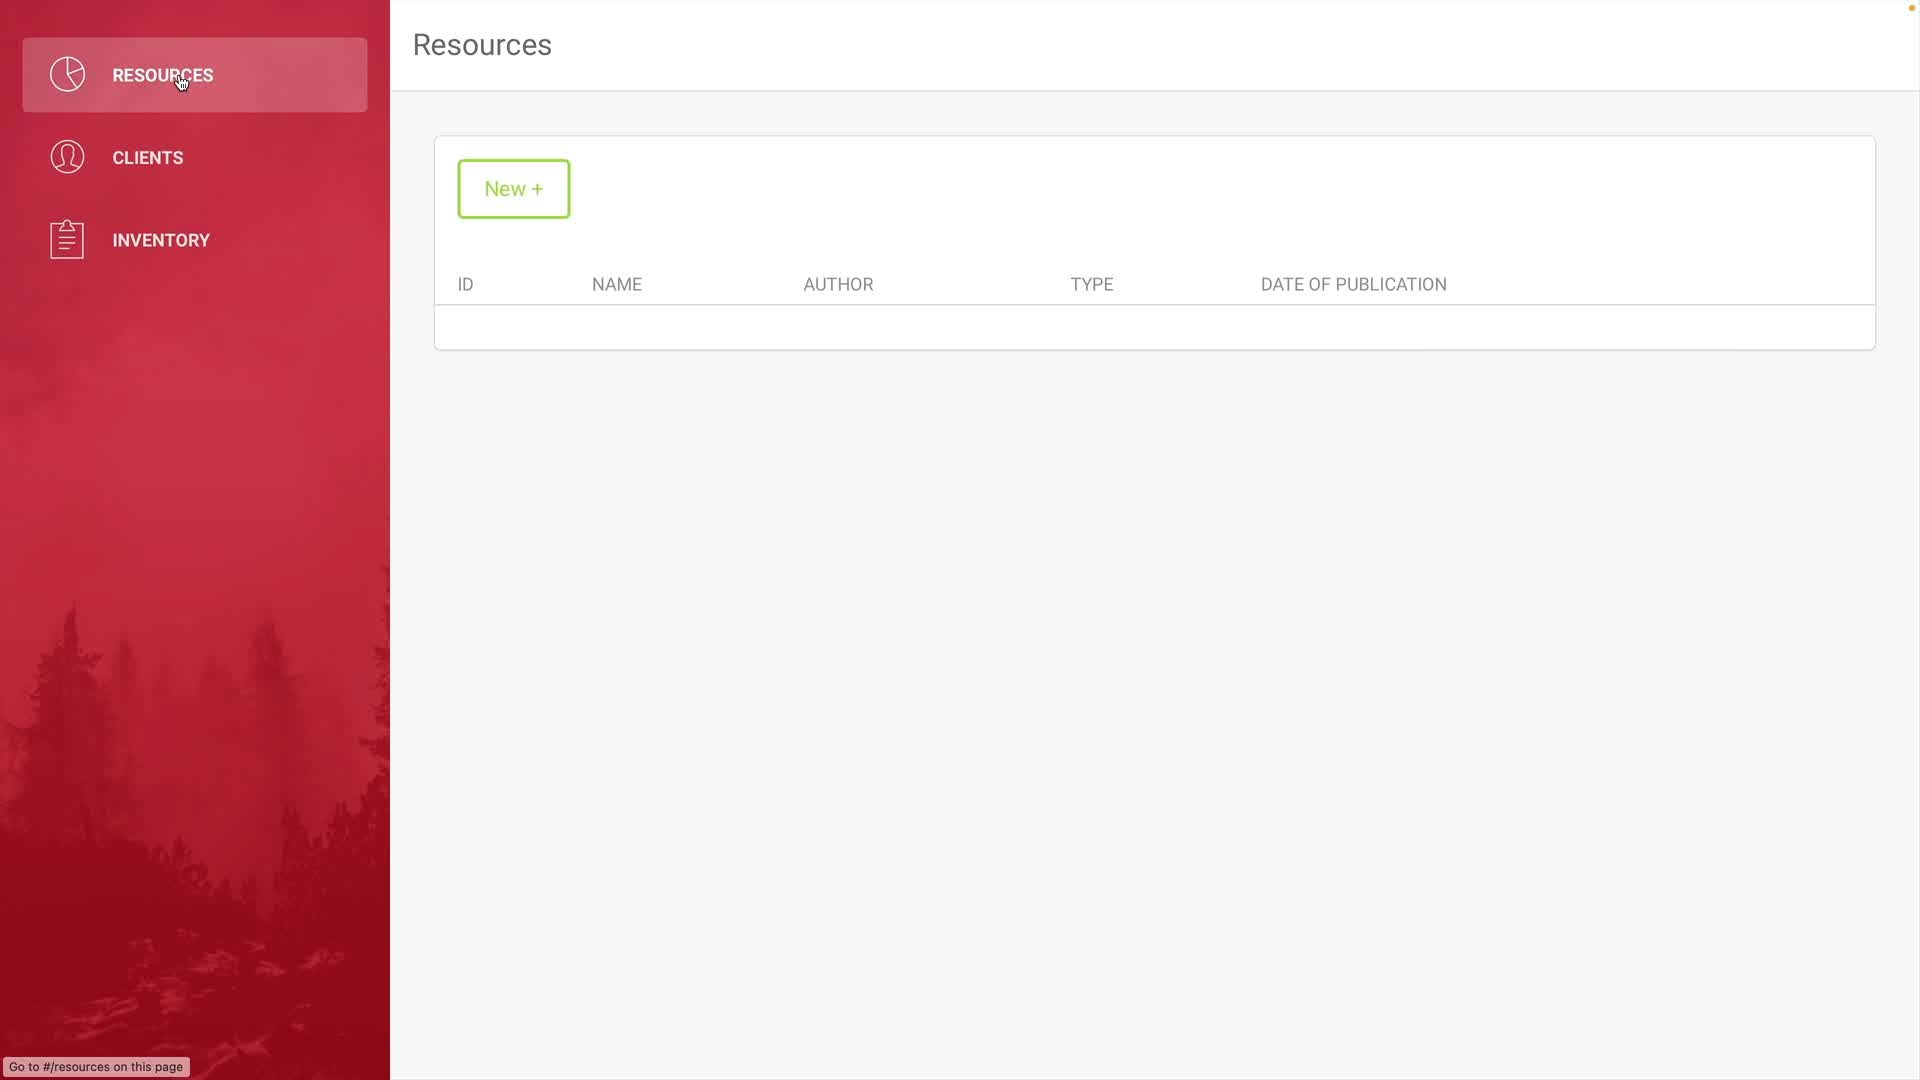Sort by DATE OF PUBLICATION column
Screen dimensions: 1920x1080
point(1352,285)
